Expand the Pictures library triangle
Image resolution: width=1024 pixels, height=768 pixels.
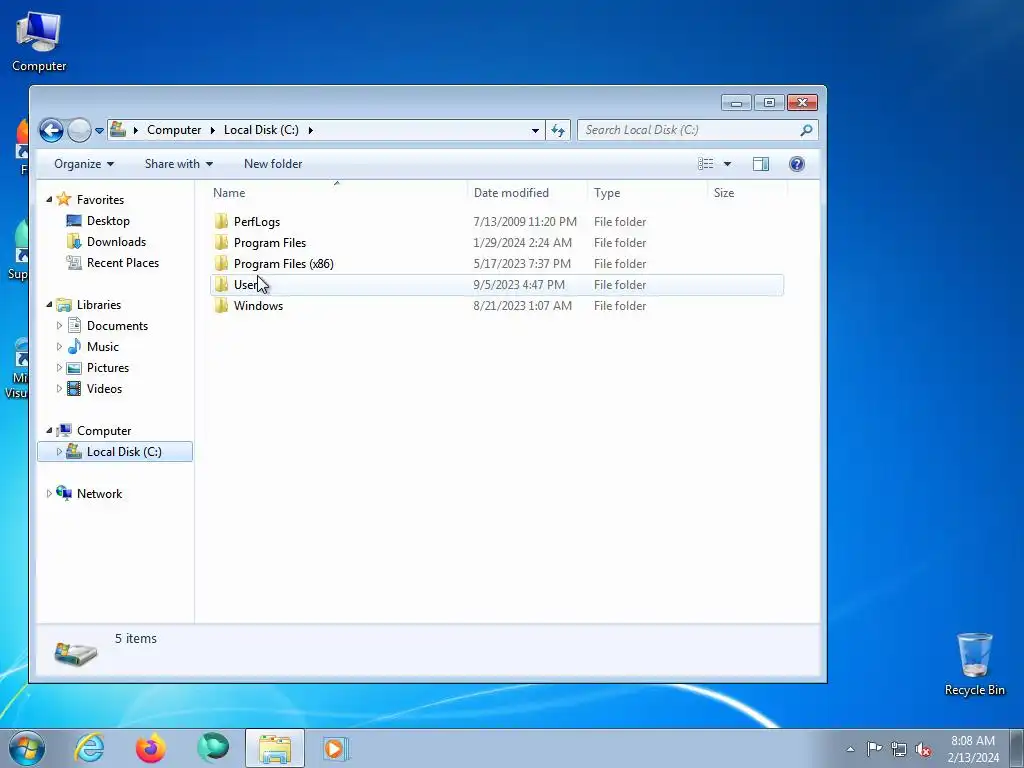(59, 368)
